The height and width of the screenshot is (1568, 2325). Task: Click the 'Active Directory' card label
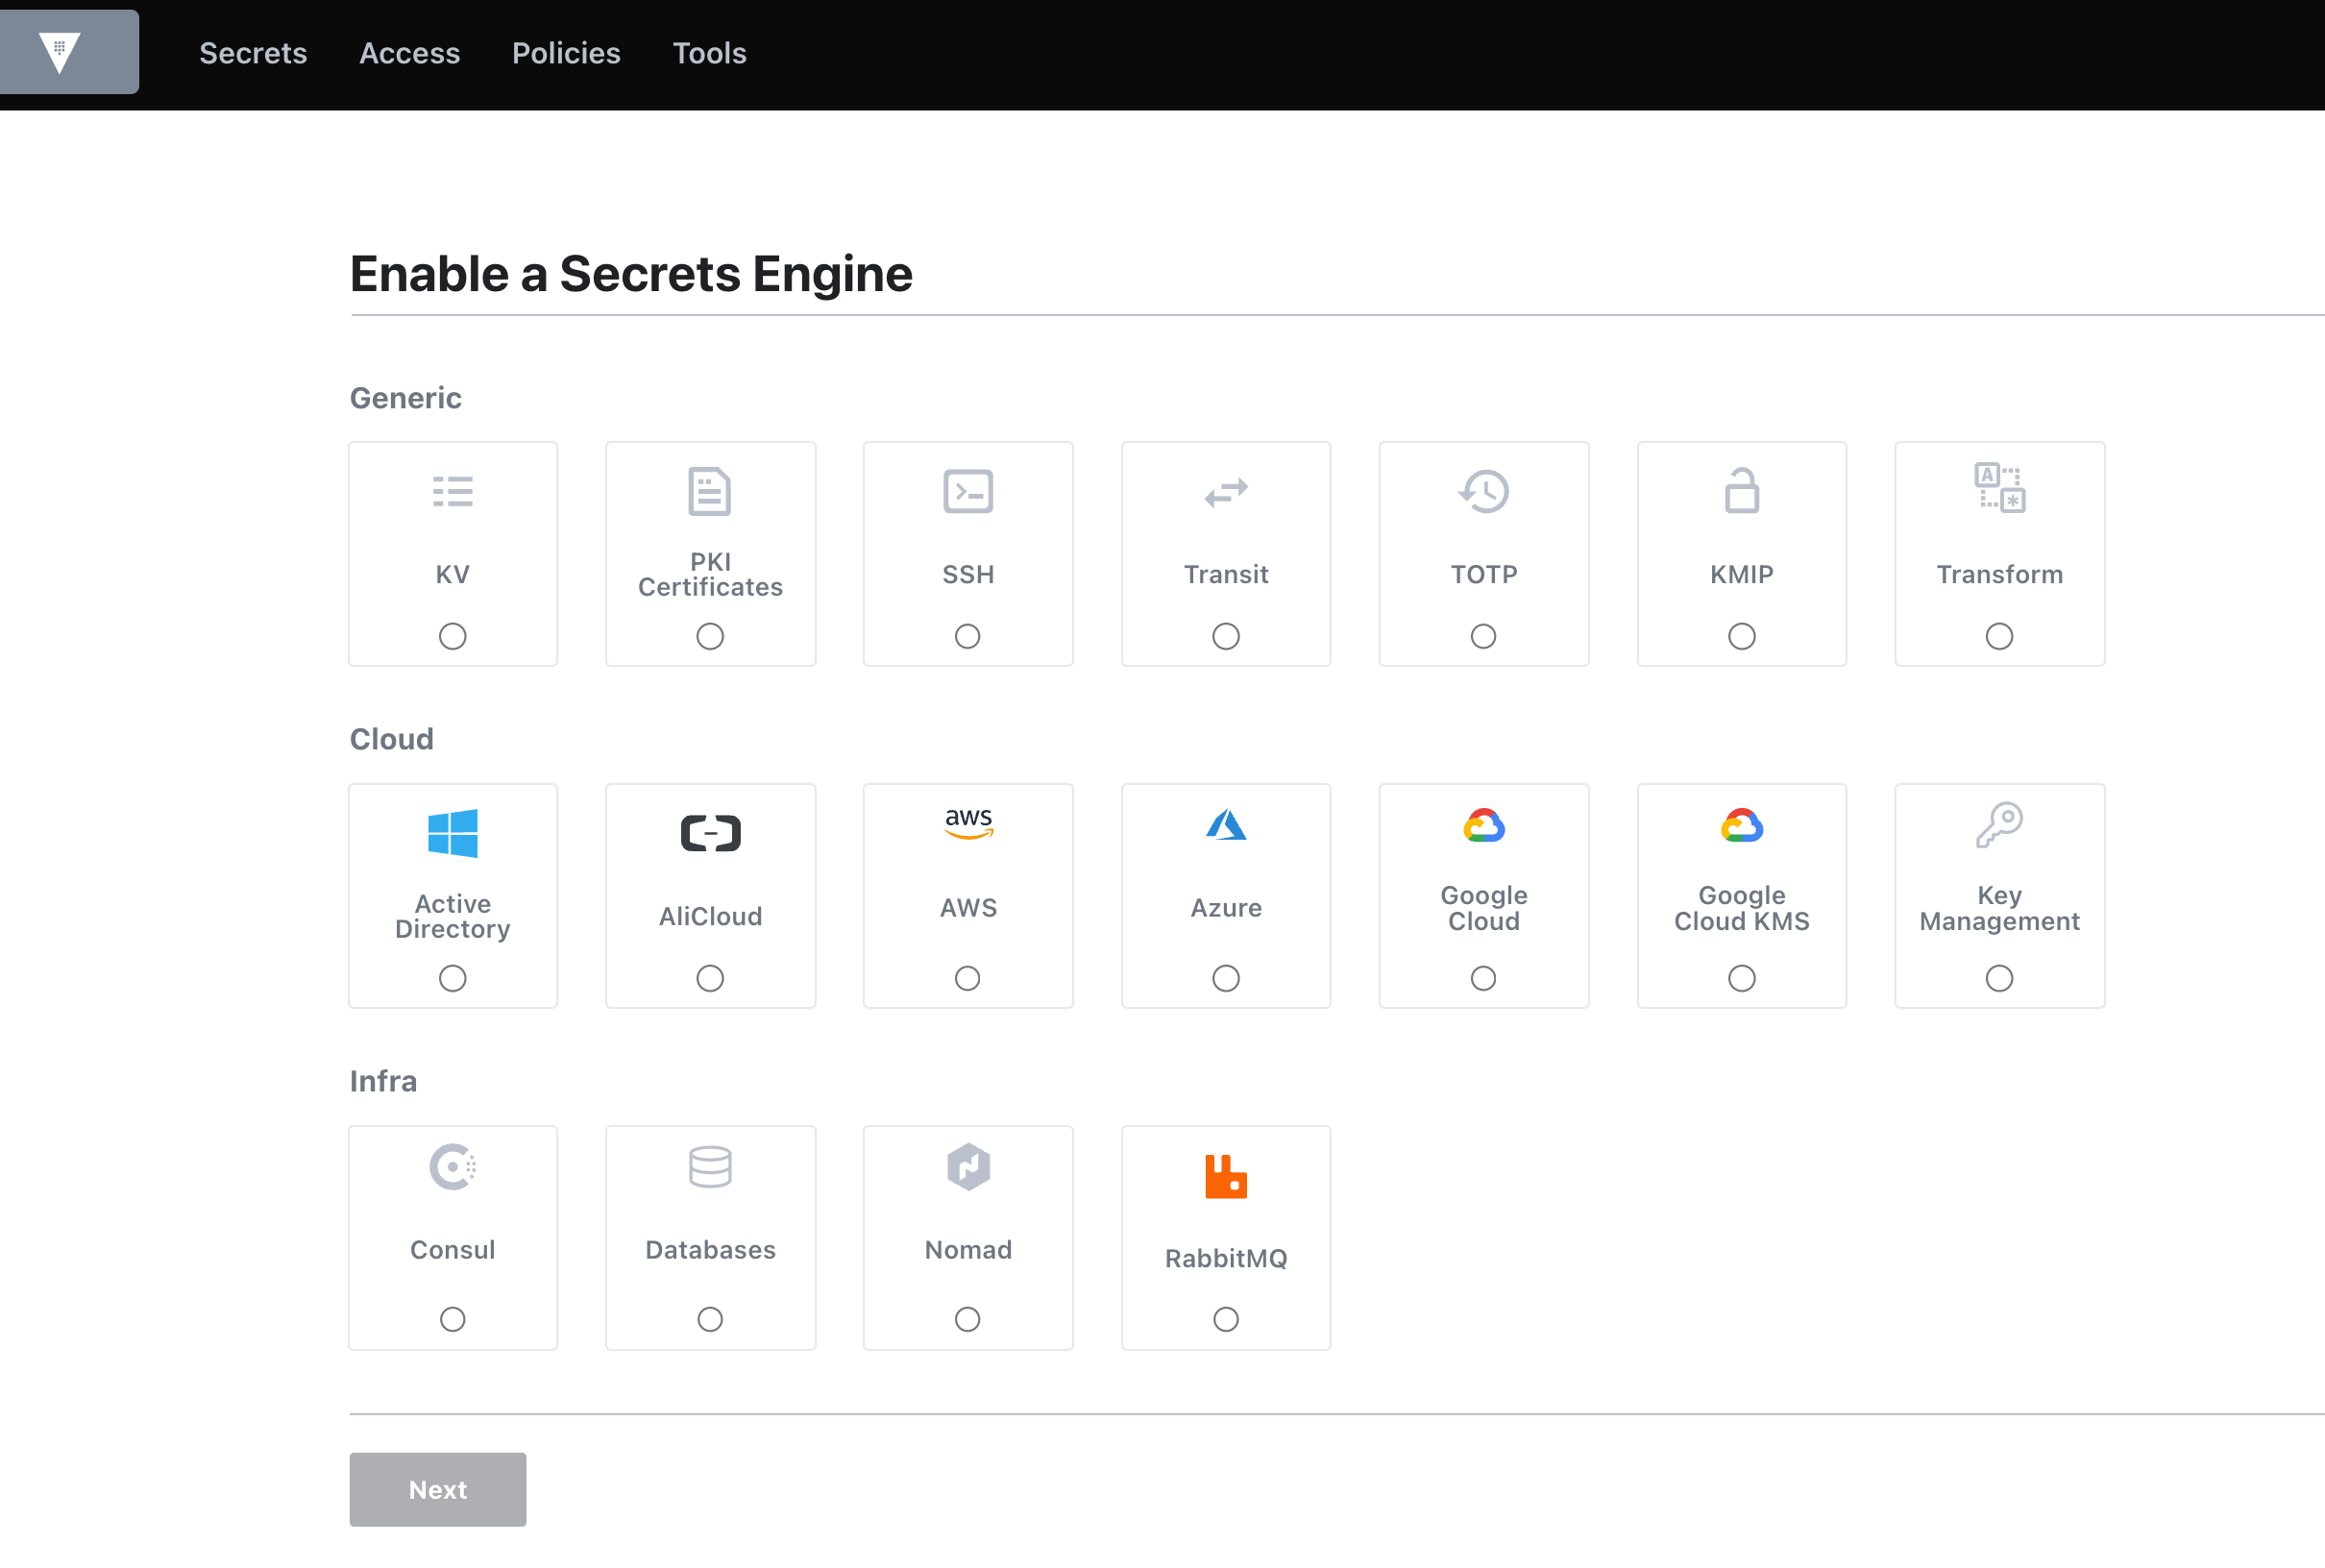pyautogui.click(x=452, y=916)
